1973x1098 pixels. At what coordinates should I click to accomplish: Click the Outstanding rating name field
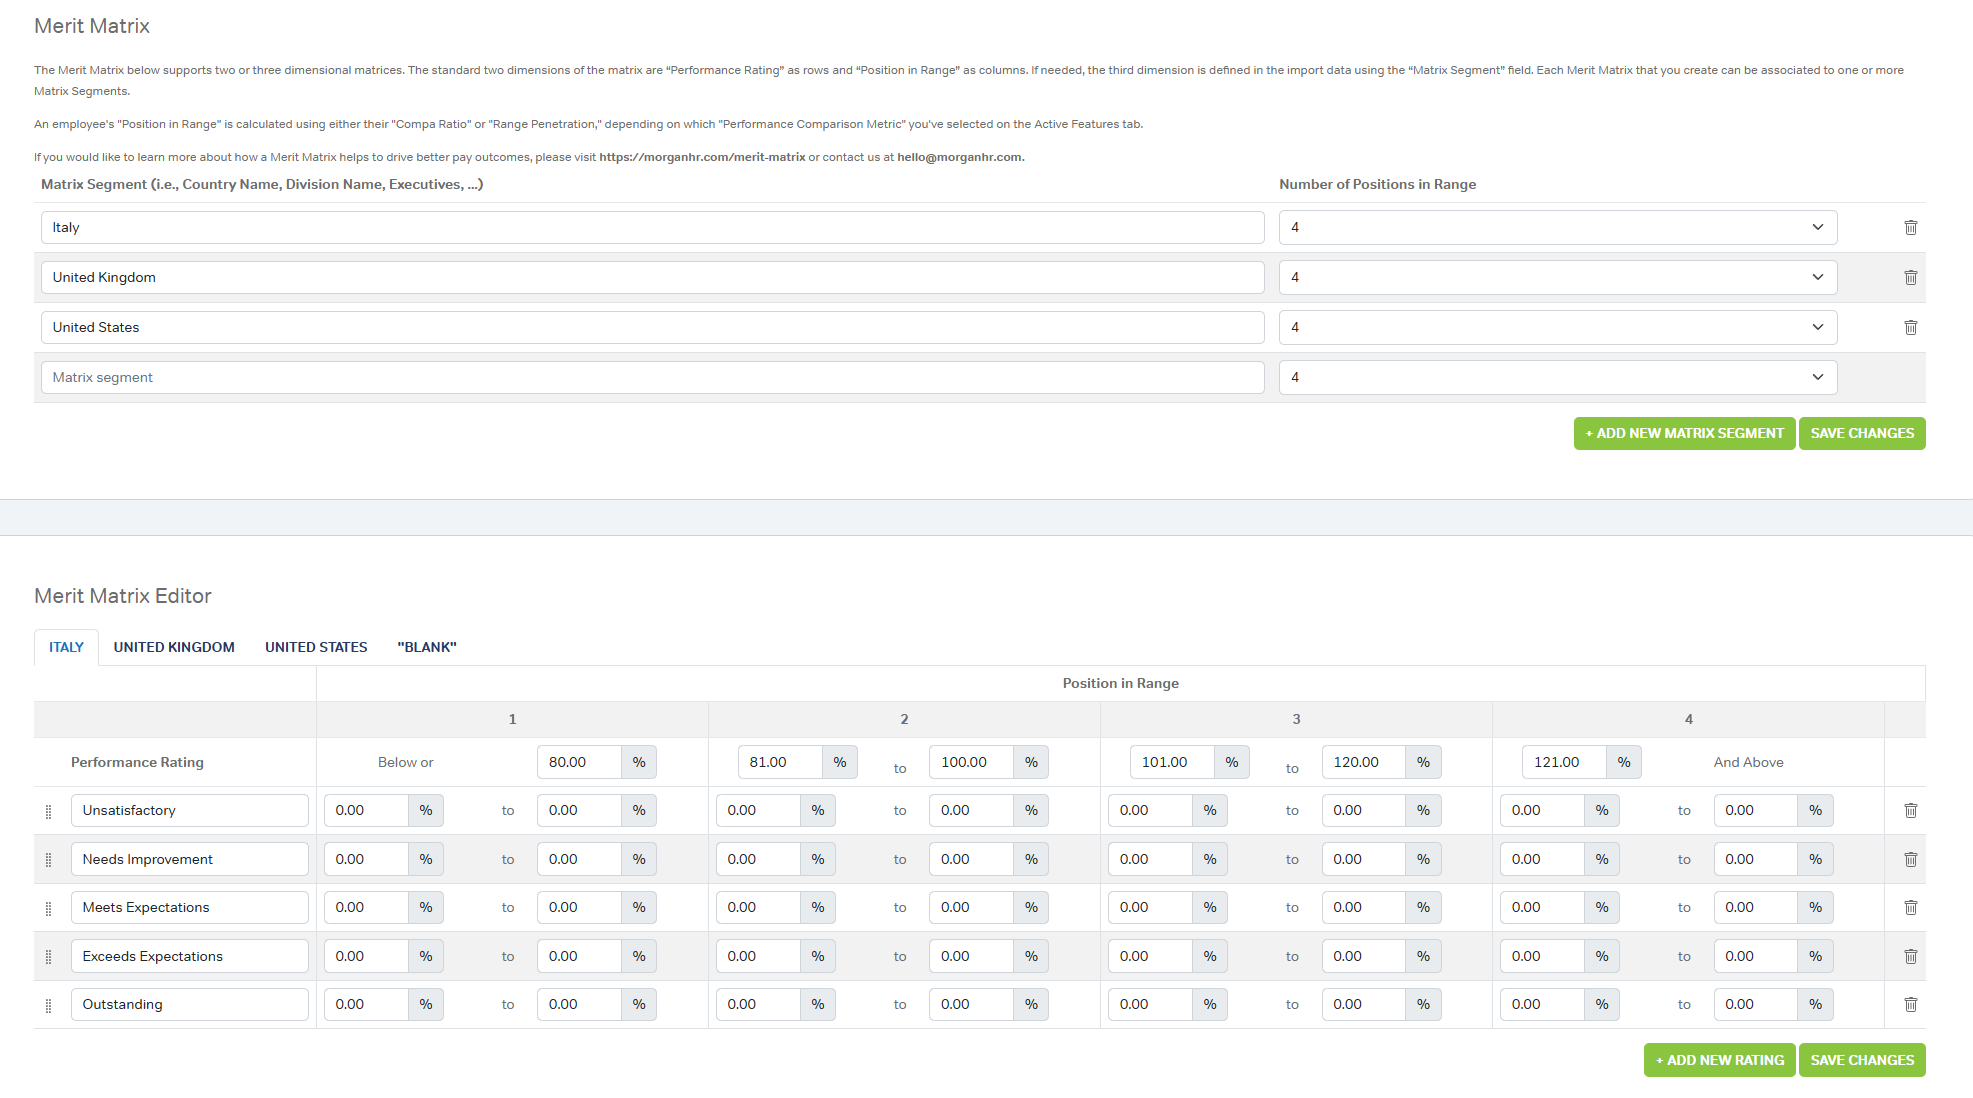189,1005
